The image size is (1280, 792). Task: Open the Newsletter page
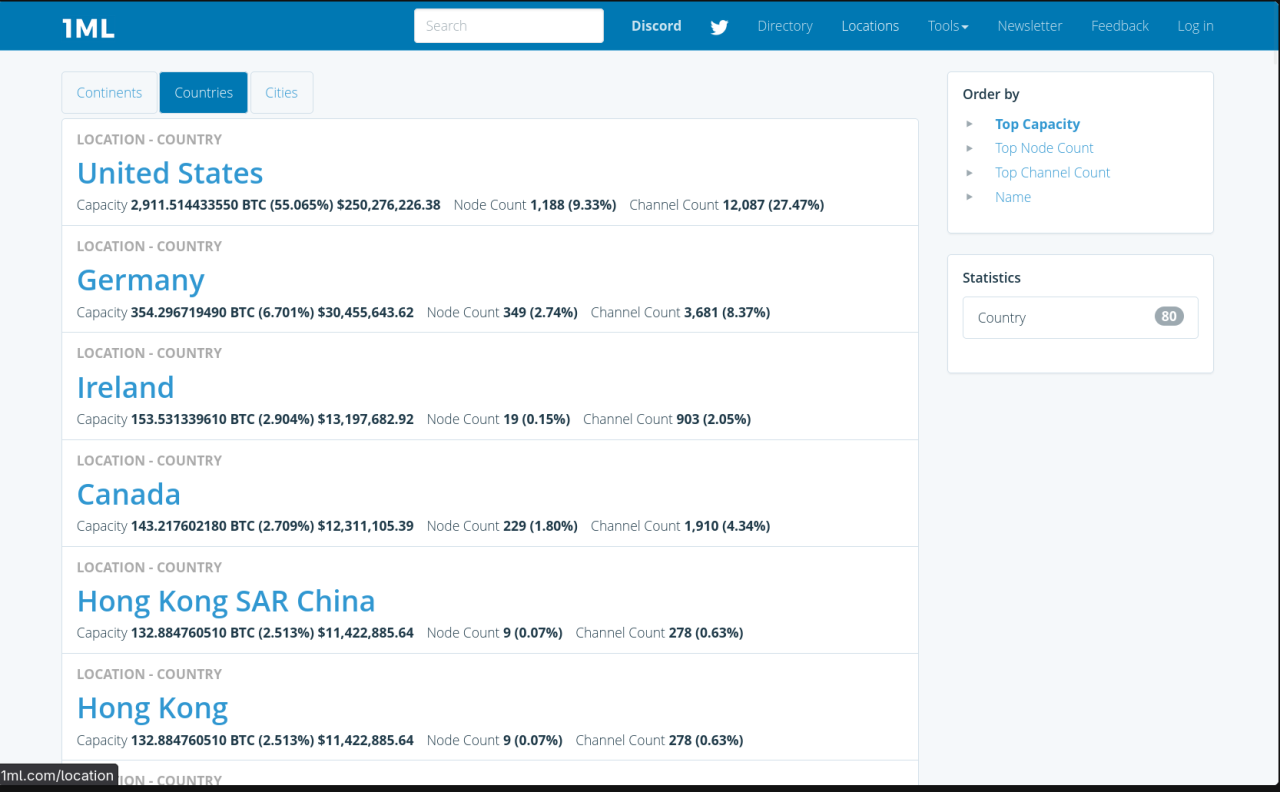coord(1029,26)
